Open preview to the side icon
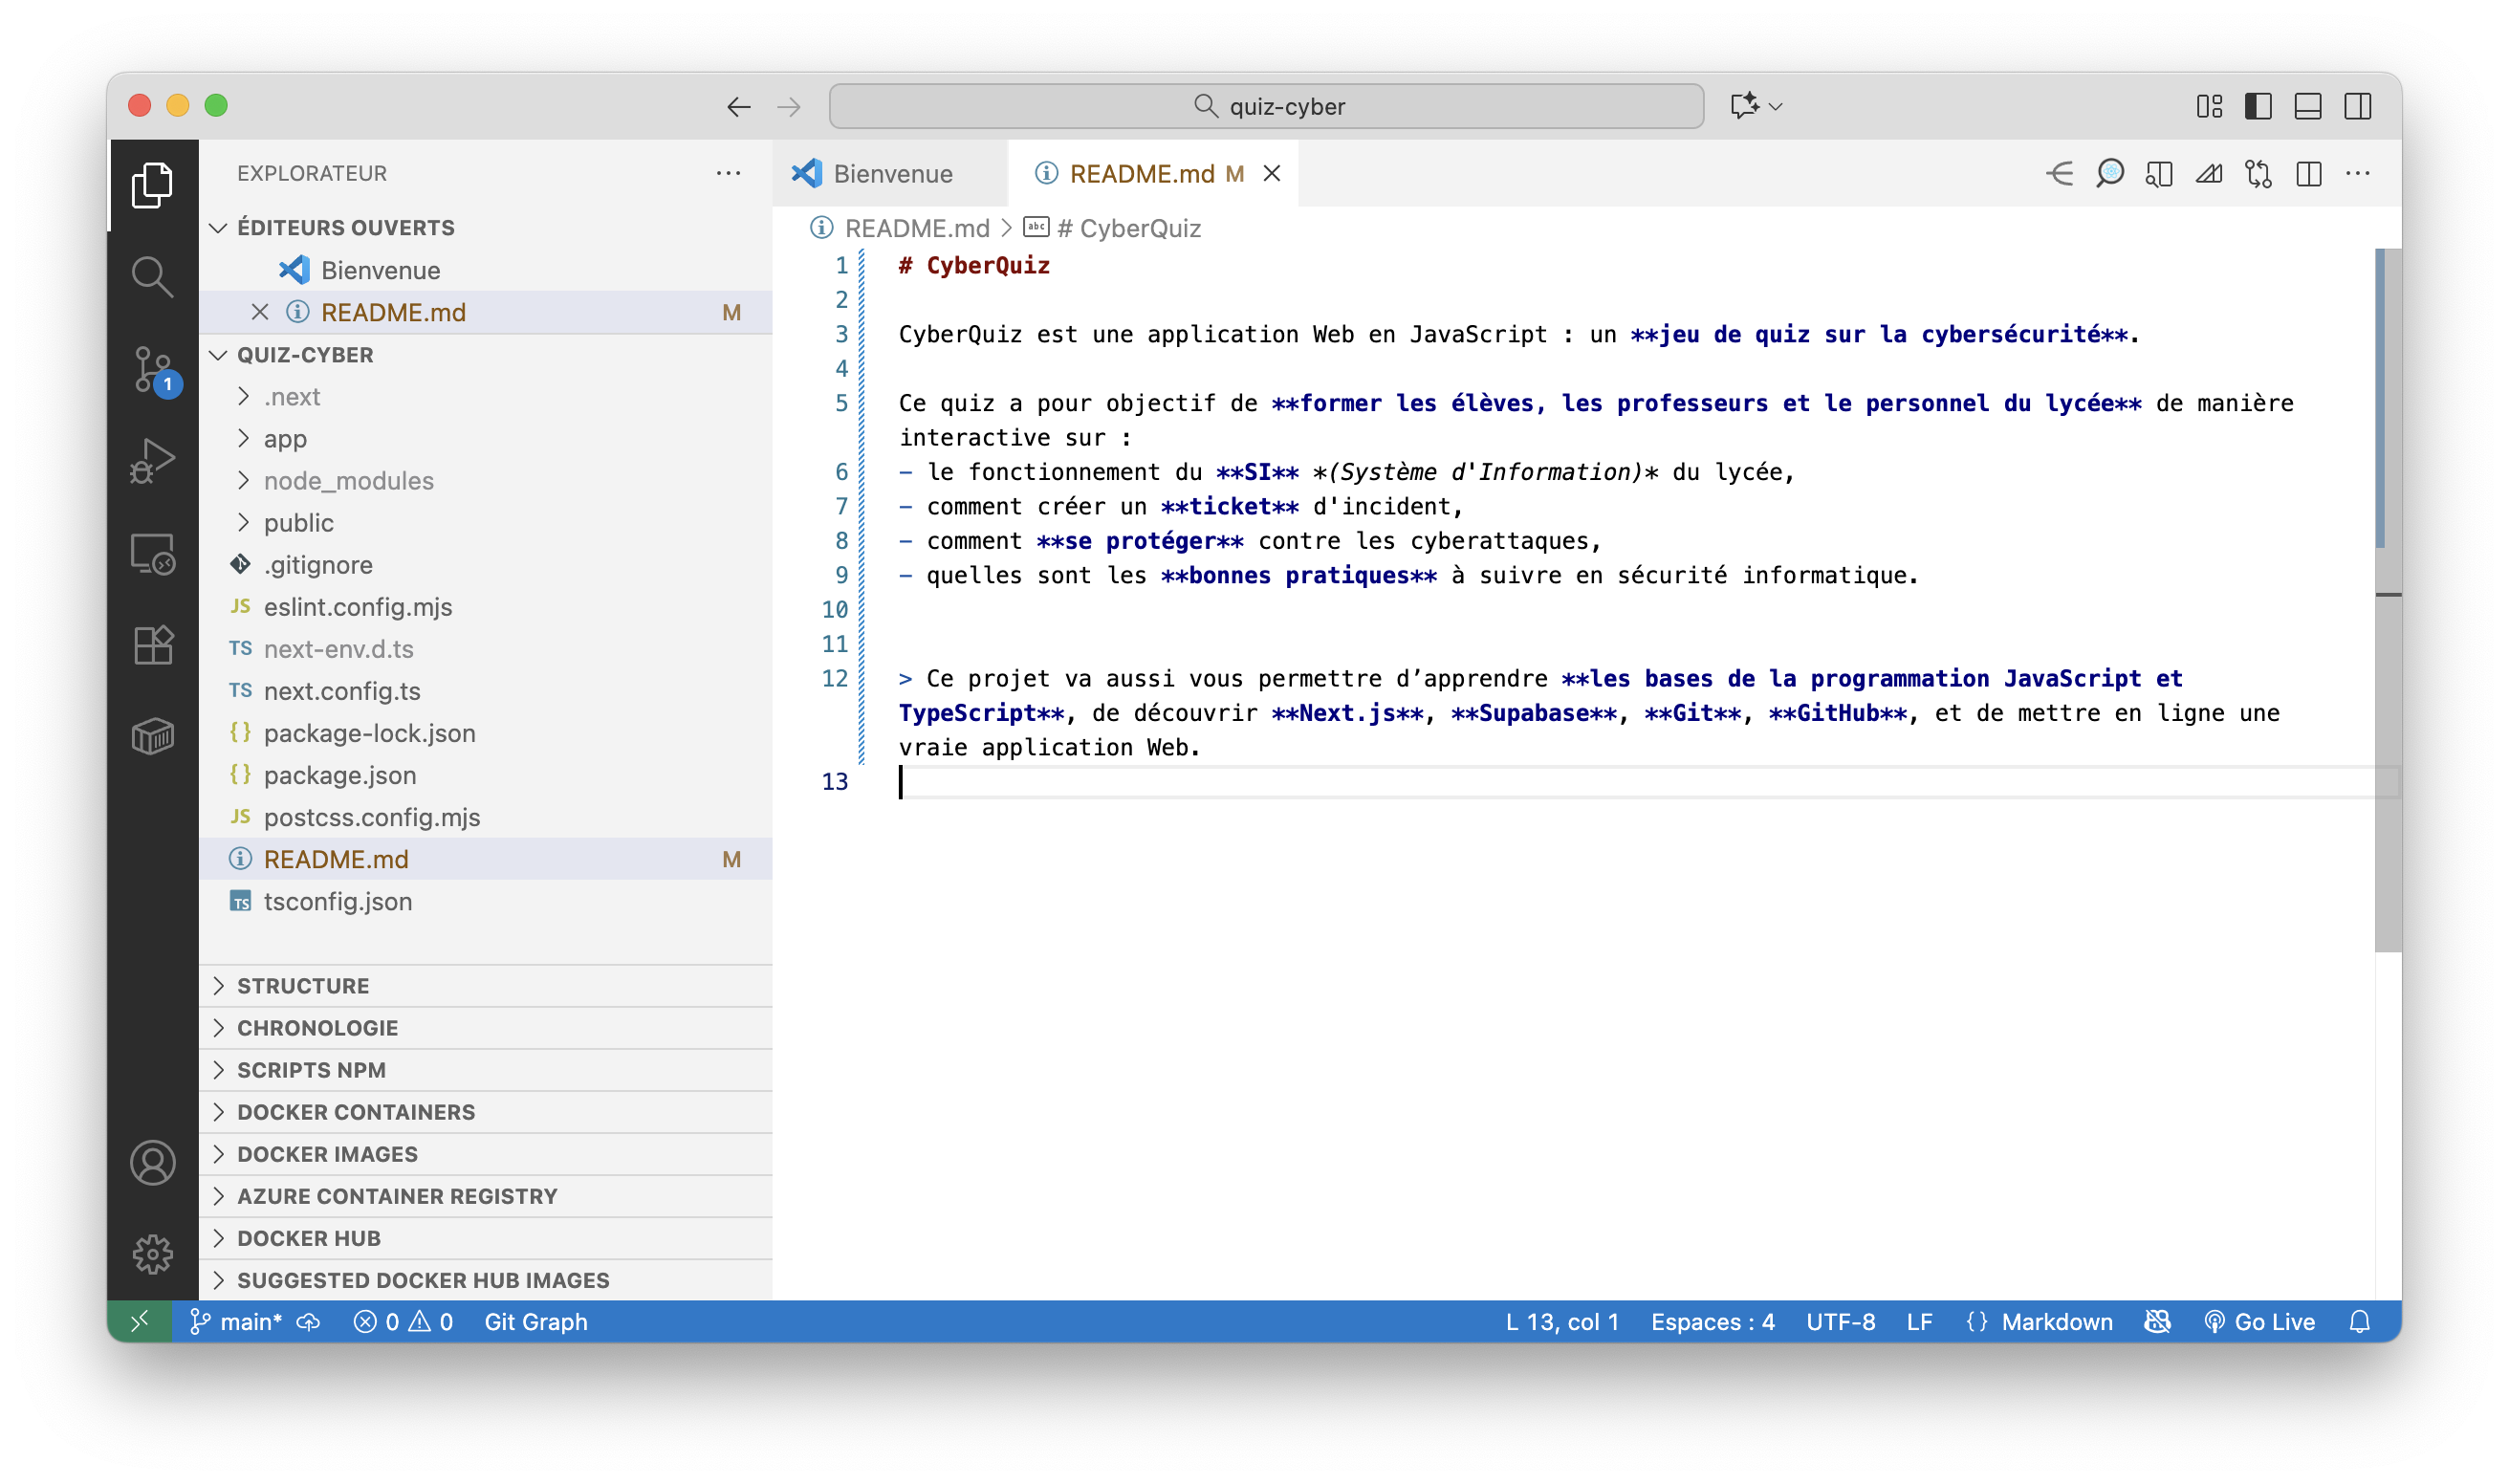 coord(2159,174)
